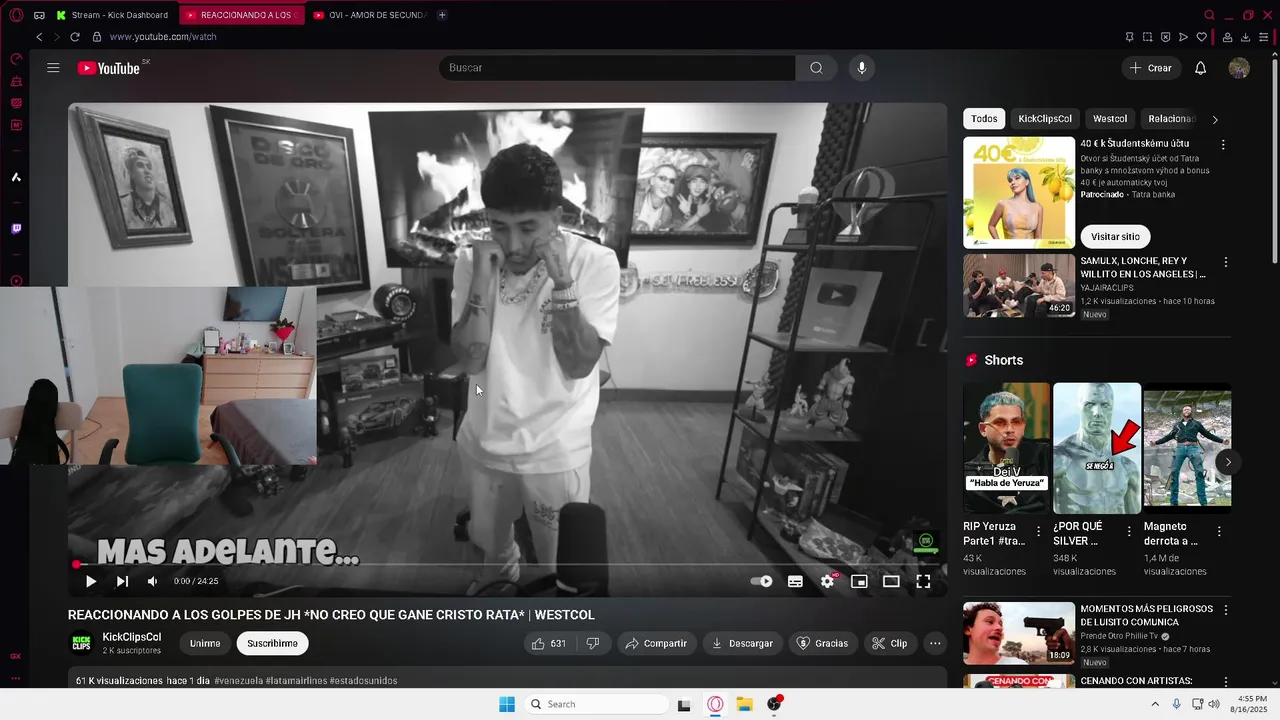Open a new browser tab with plus
The height and width of the screenshot is (720, 1280).
pyautogui.click(x=442, y=15)
